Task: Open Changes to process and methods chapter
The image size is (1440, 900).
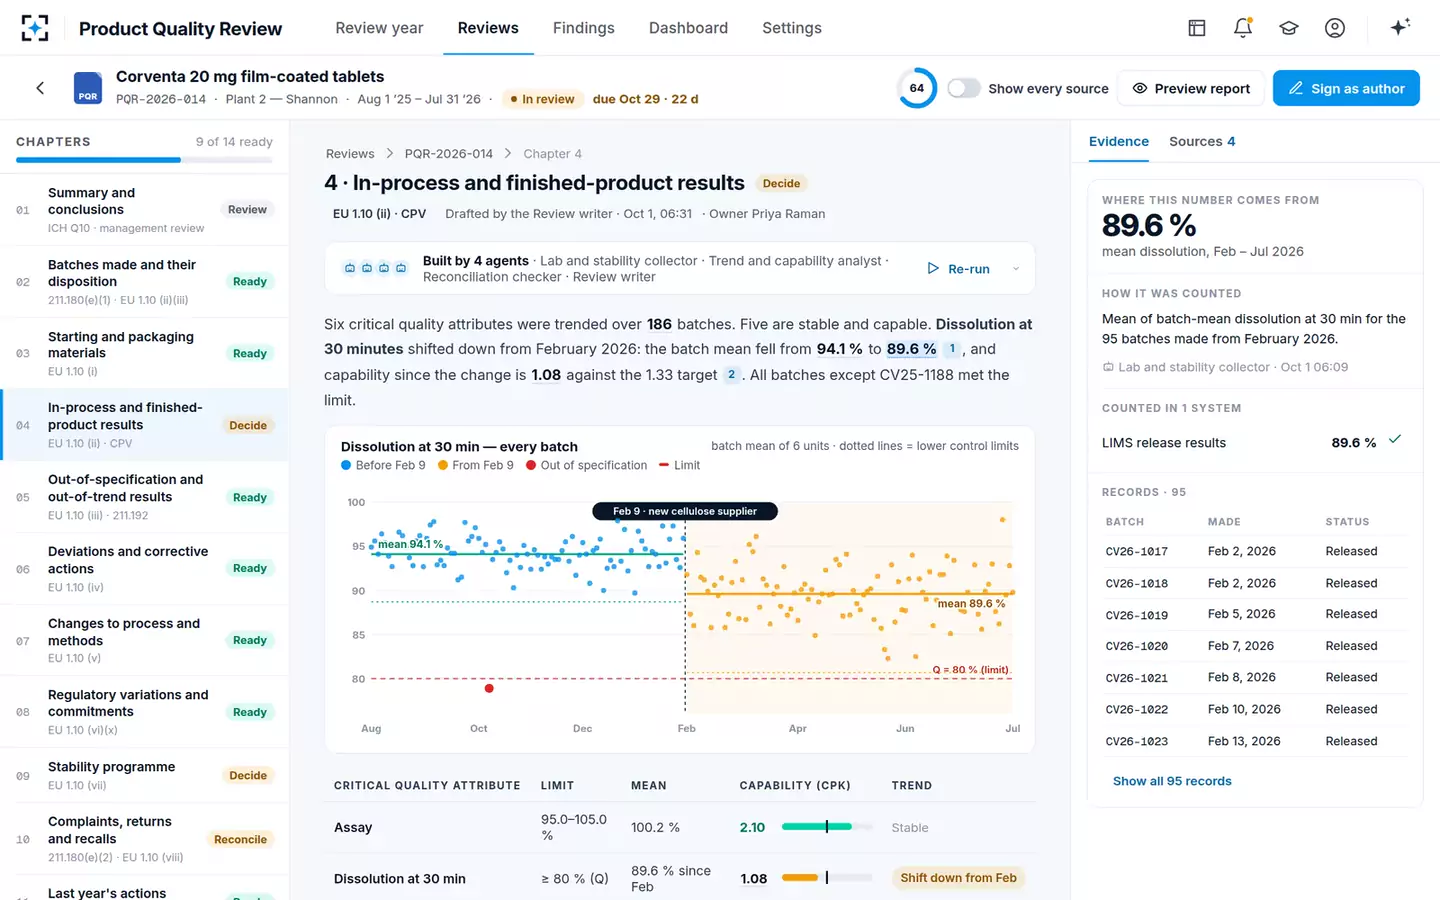Action: [145, 640]
